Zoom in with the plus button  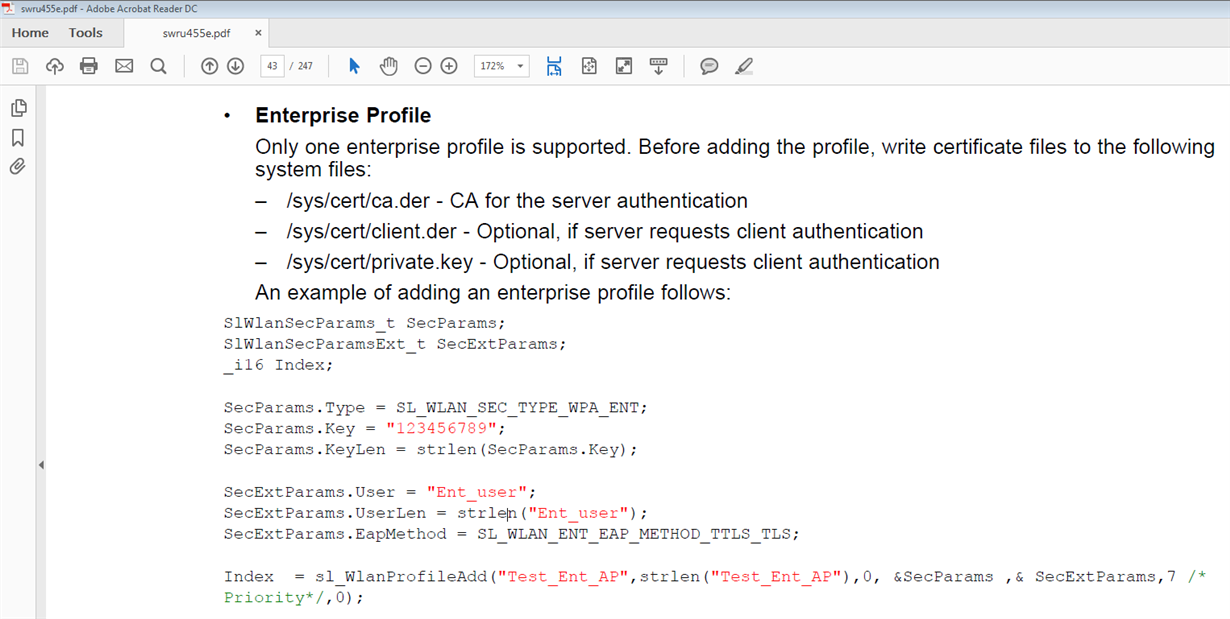click(449, 66)
